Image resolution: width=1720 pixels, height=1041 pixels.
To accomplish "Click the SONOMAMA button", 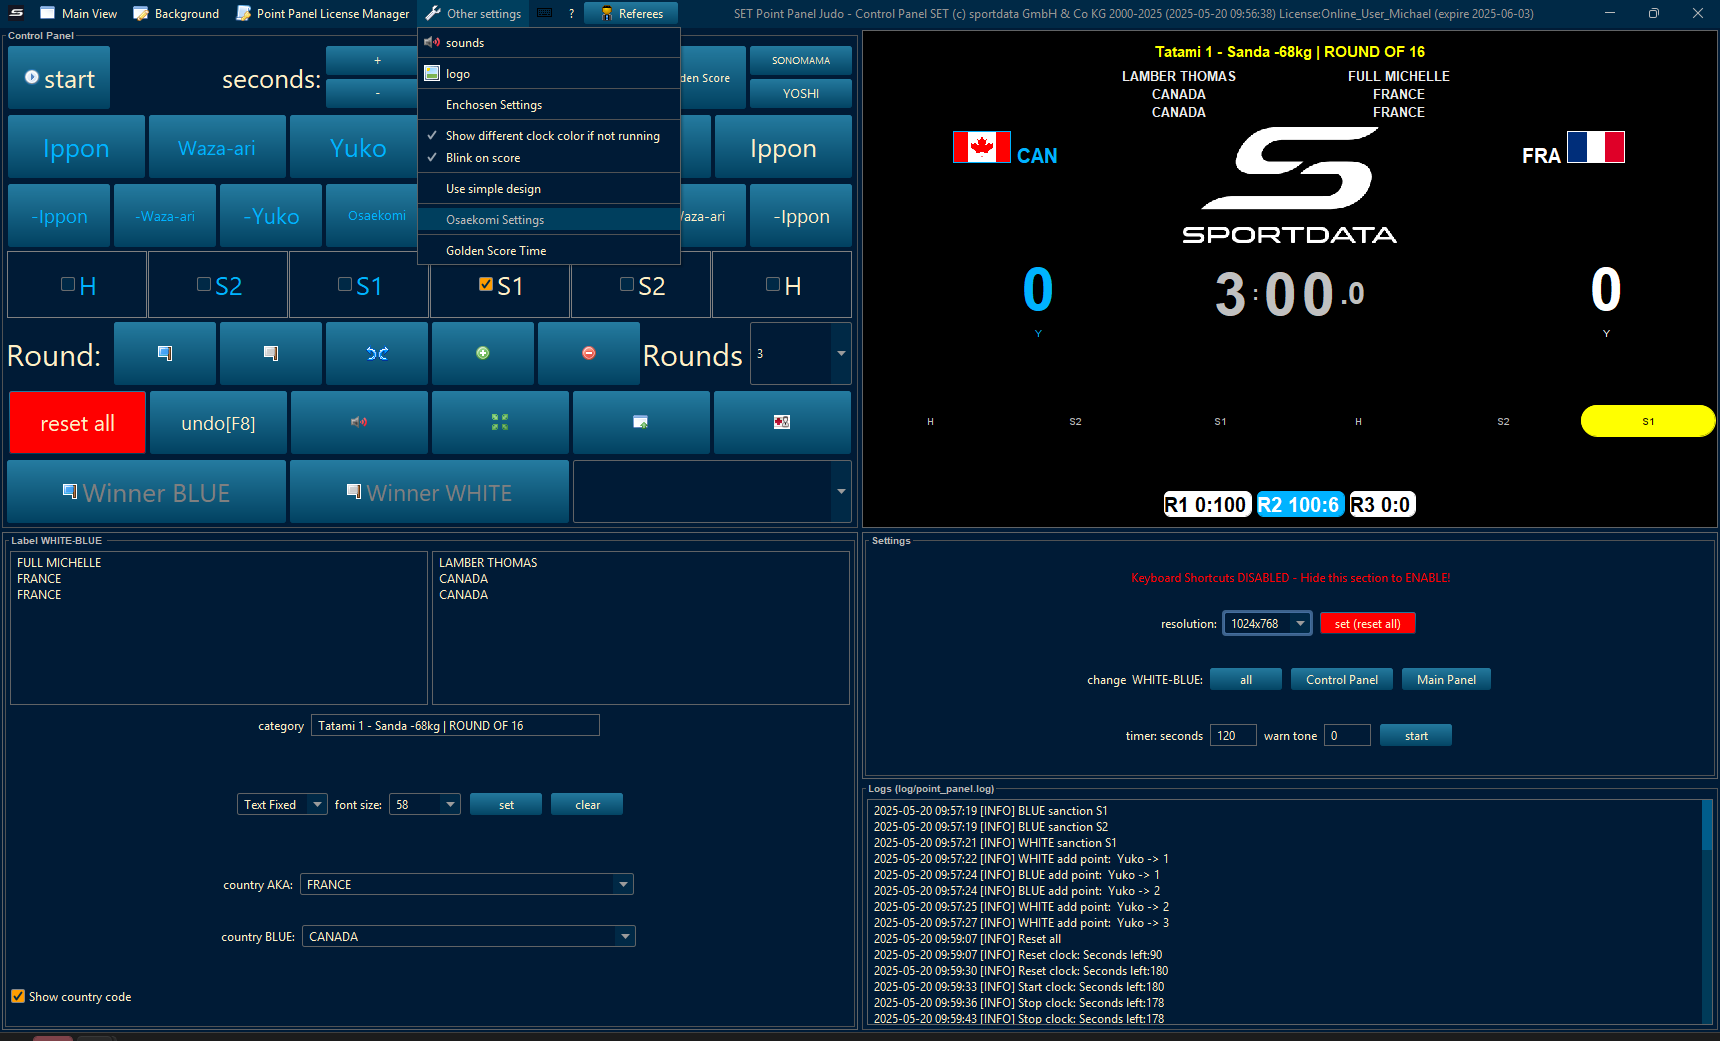I will [801, 61].
